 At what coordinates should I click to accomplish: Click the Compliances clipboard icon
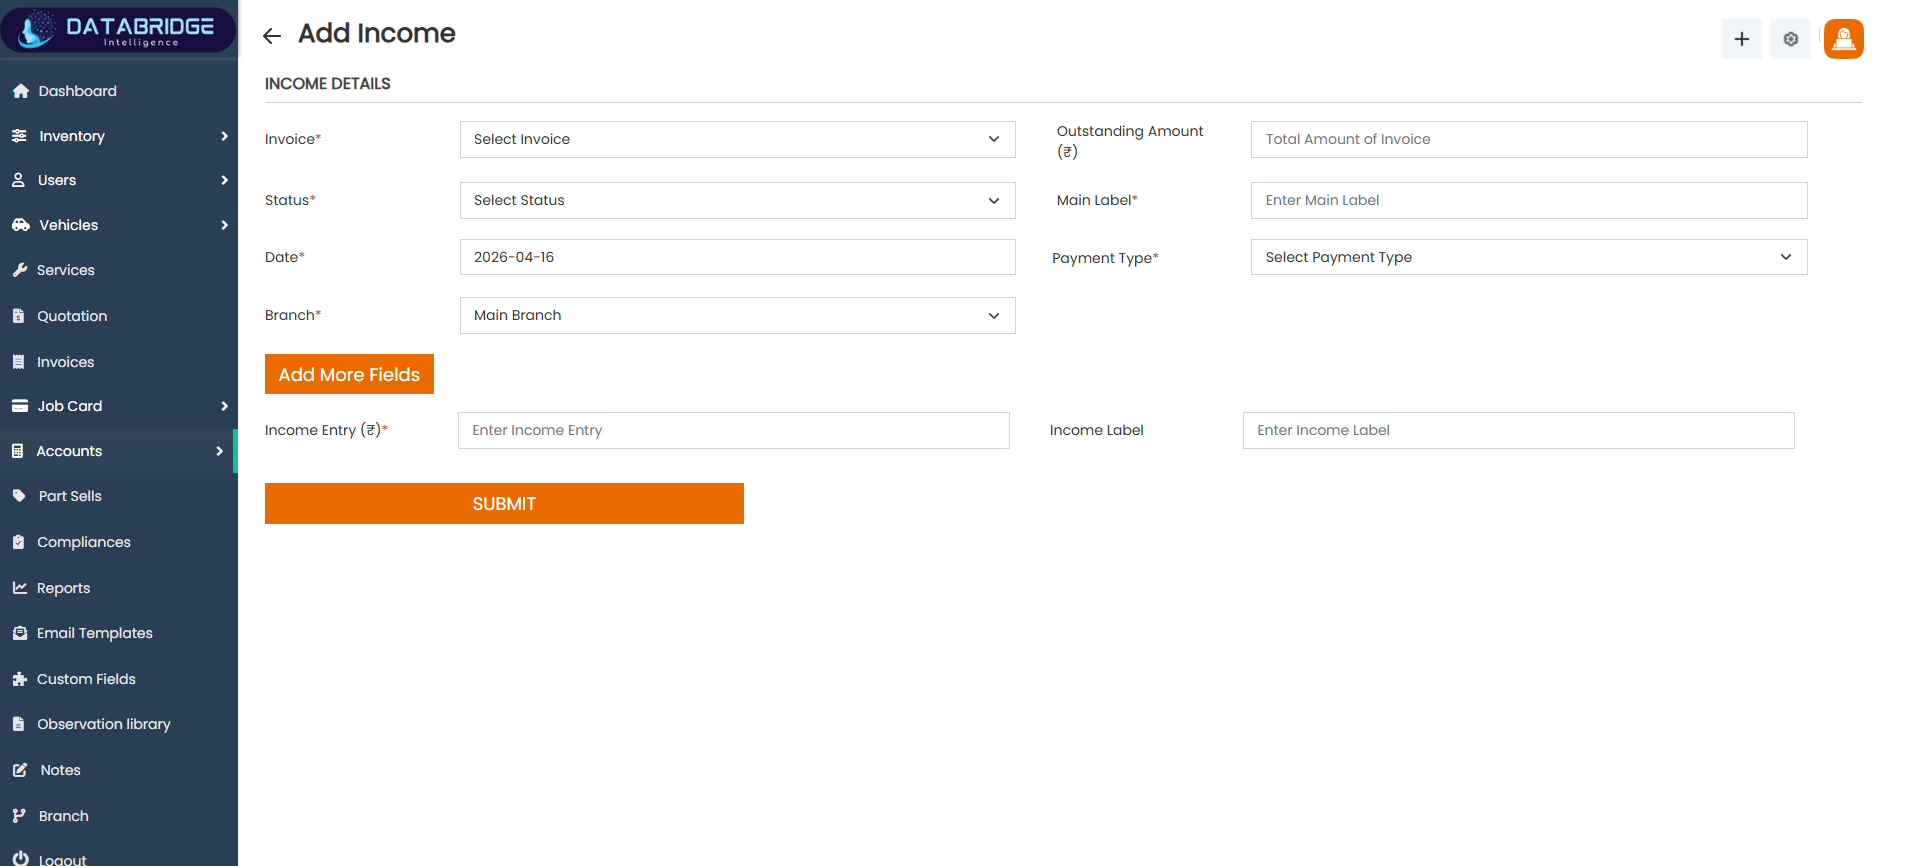(18, 542)
